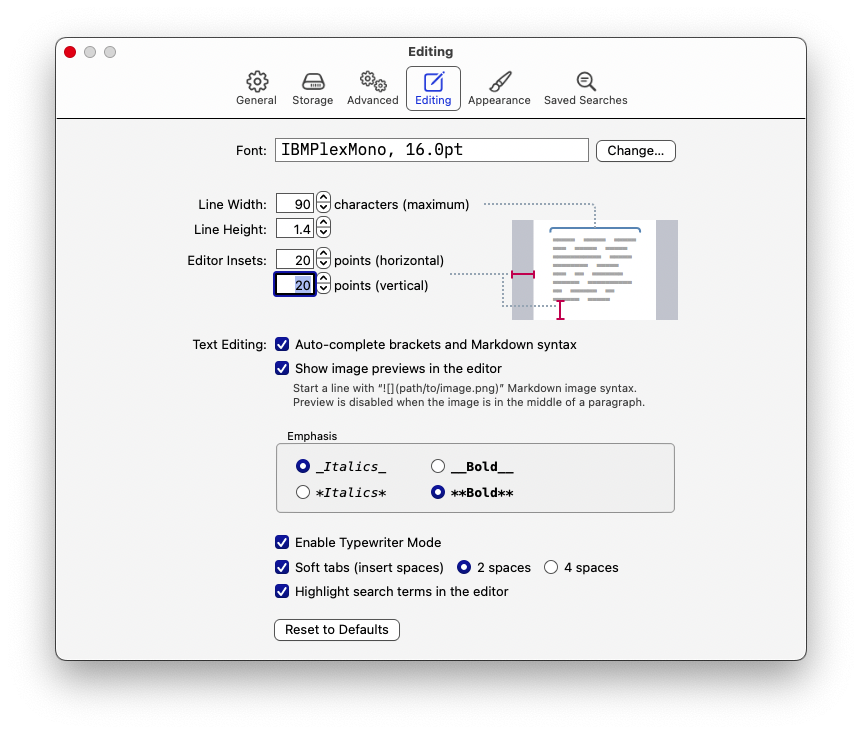Click the vertical Editor Insets stepper
The image size is (862, 734).
click(323, 285)
